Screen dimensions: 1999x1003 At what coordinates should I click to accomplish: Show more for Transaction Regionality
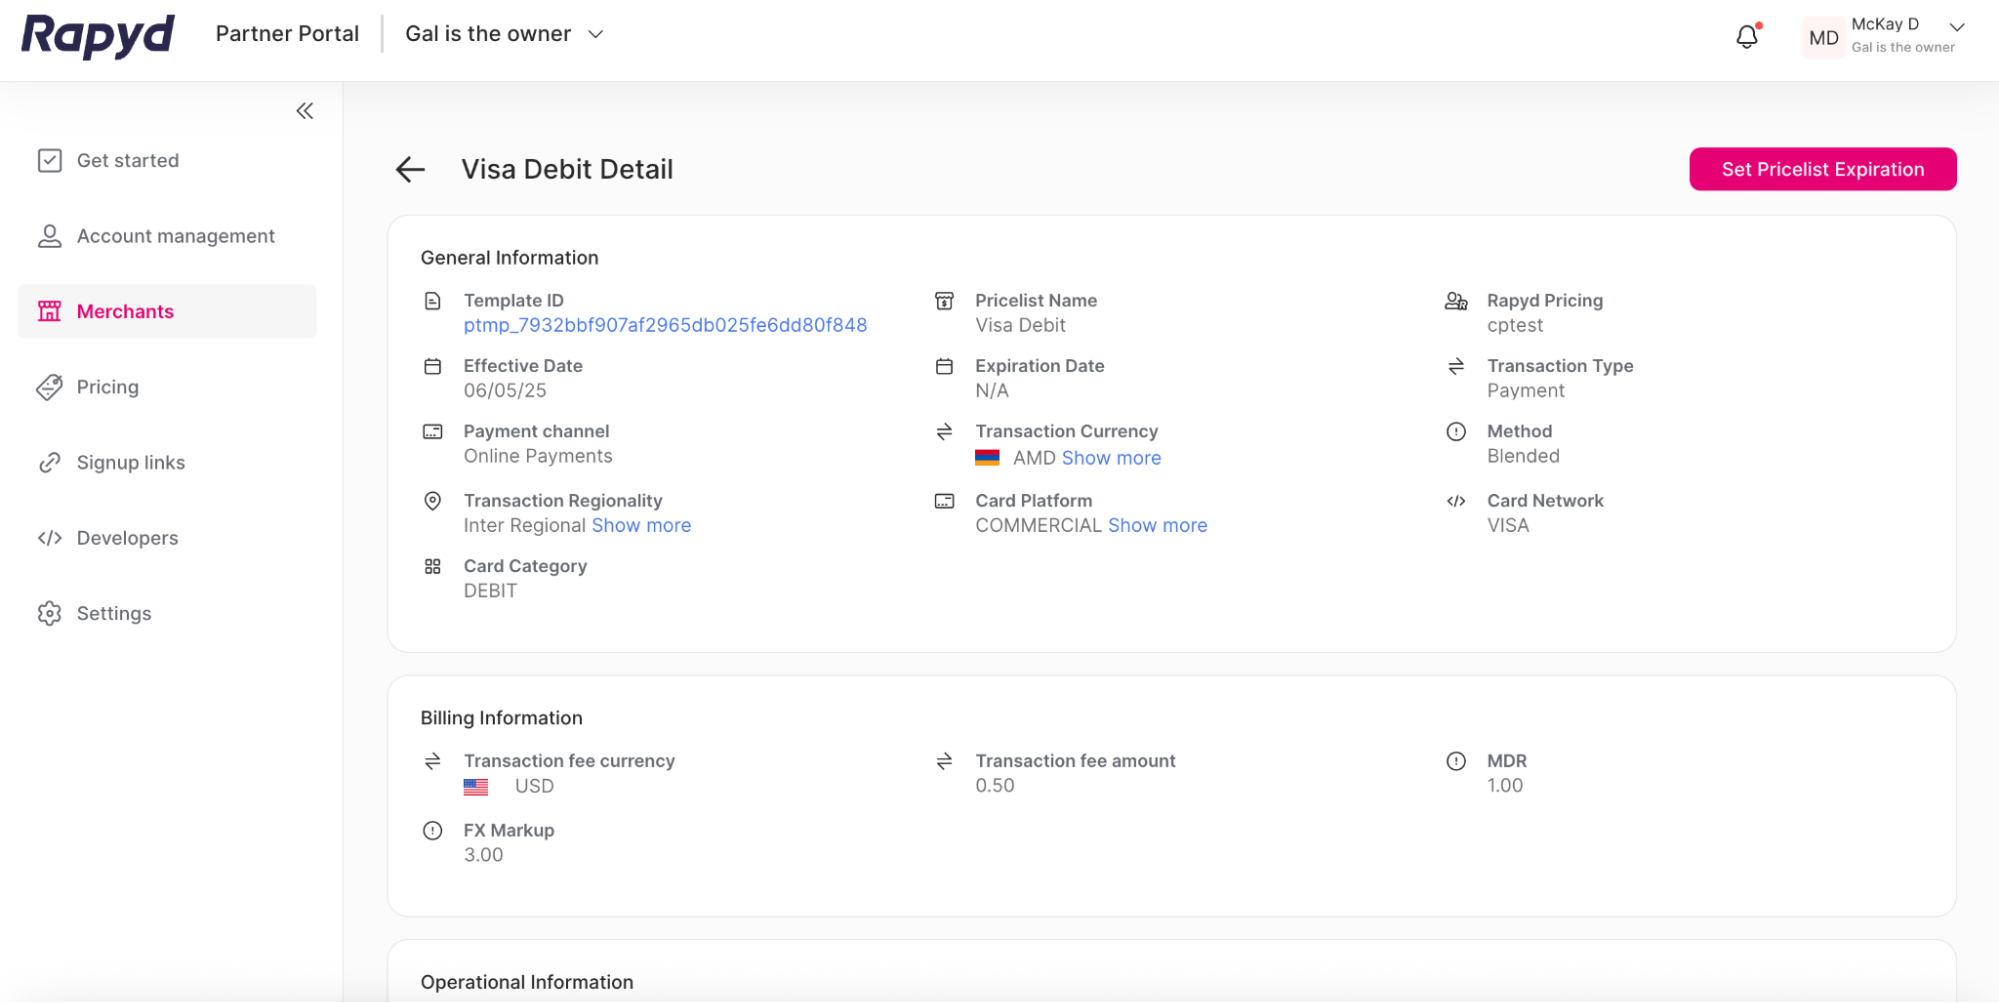pyautogui.click(x=641, y=525)
